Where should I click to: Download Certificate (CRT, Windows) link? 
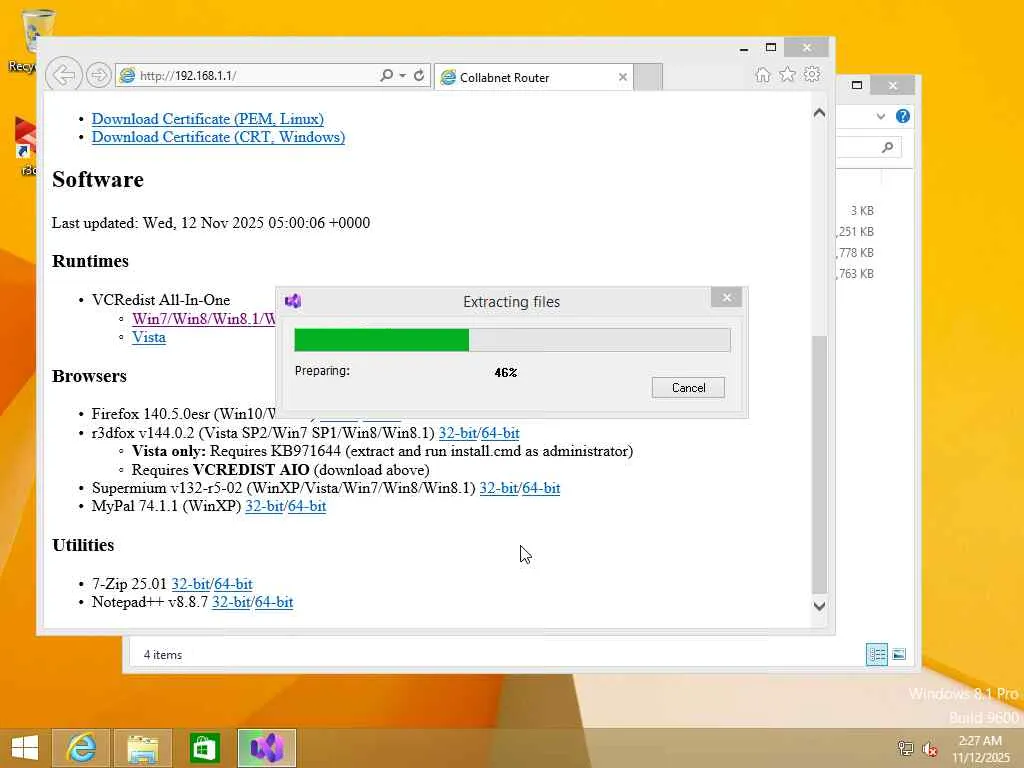pos(218,137)
